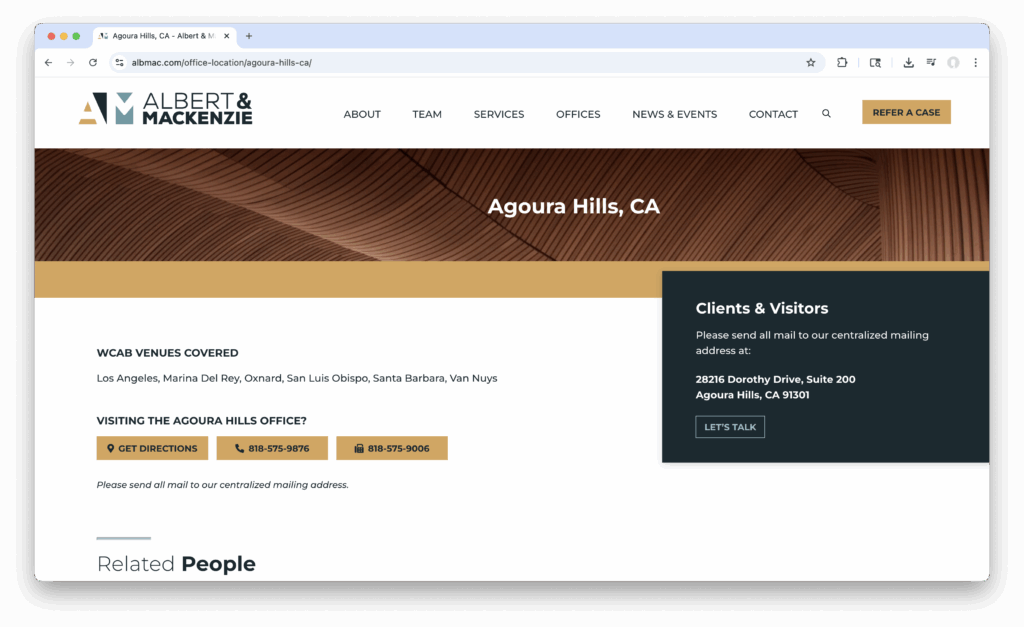Image resolution: width=1024 pixels, height=627 pixels.
Task: Open the profile avatar icon
Action: pos(953,62)
